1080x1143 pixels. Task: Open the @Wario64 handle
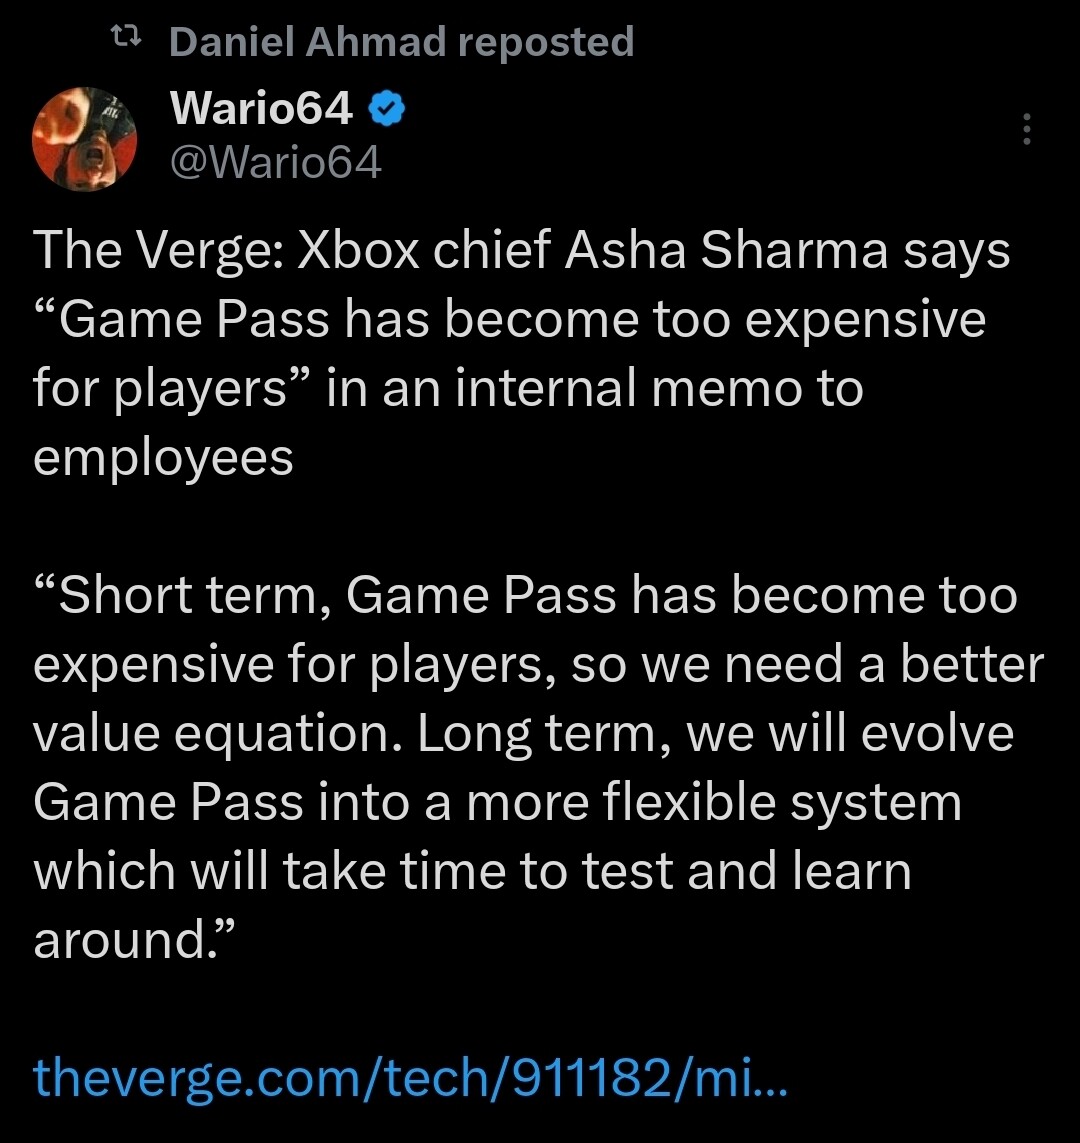click(x=277, y=162)
